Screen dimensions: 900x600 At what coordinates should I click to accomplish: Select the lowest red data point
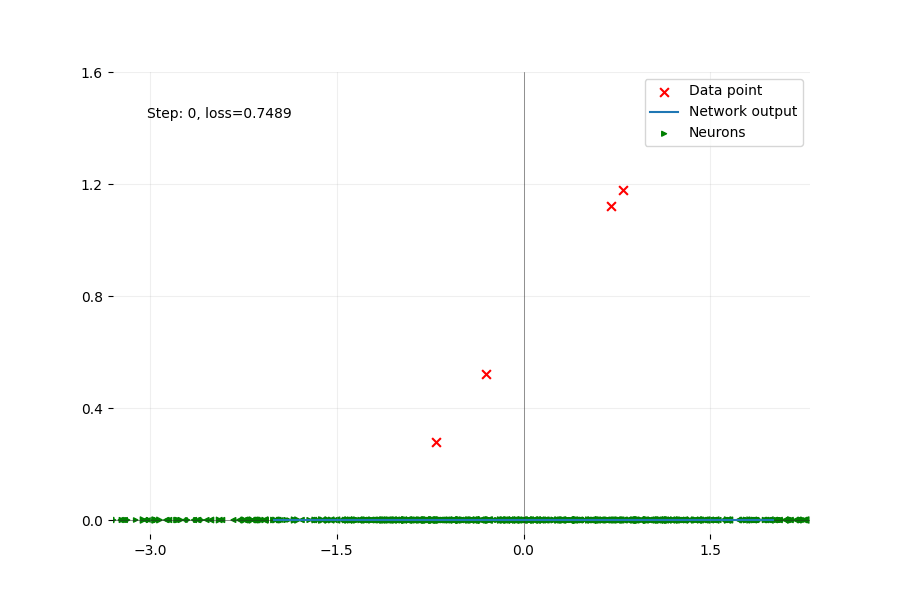pyautogui.click(x=436, y=442)
